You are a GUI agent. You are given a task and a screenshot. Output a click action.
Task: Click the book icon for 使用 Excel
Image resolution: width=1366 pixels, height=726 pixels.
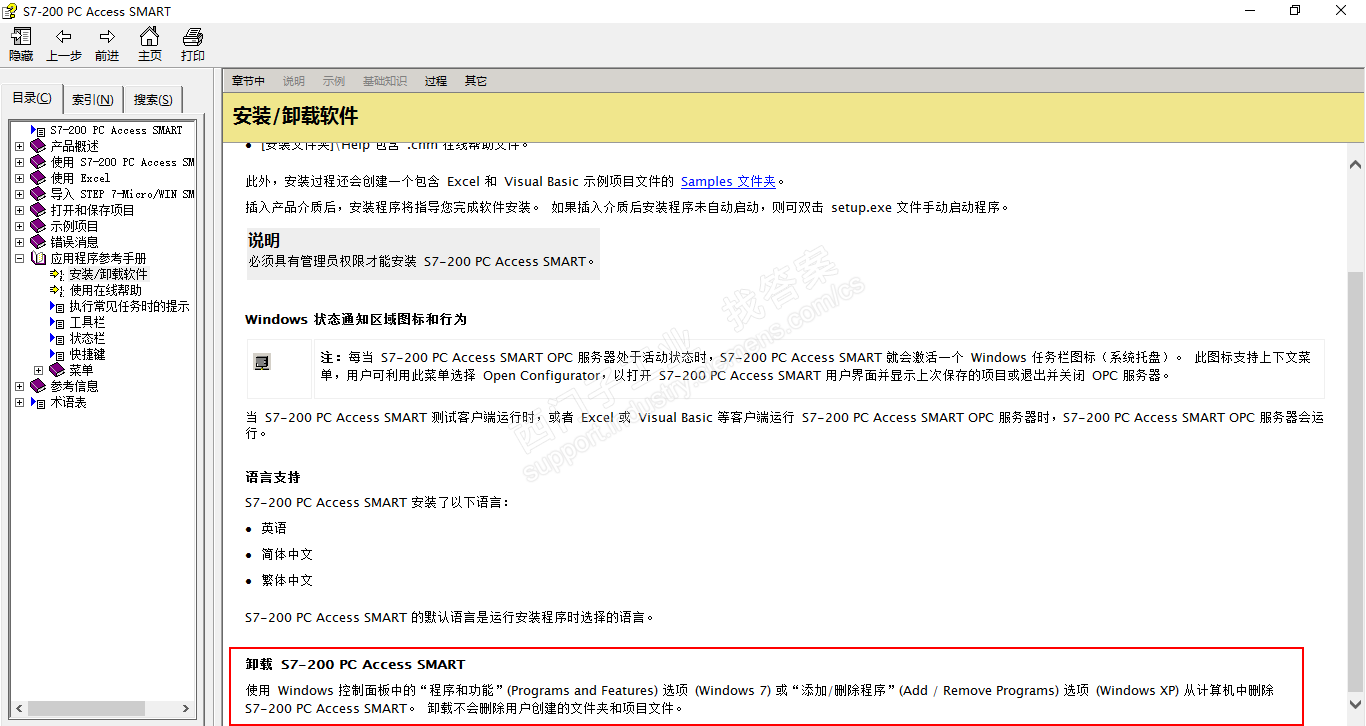pos(38,178)
